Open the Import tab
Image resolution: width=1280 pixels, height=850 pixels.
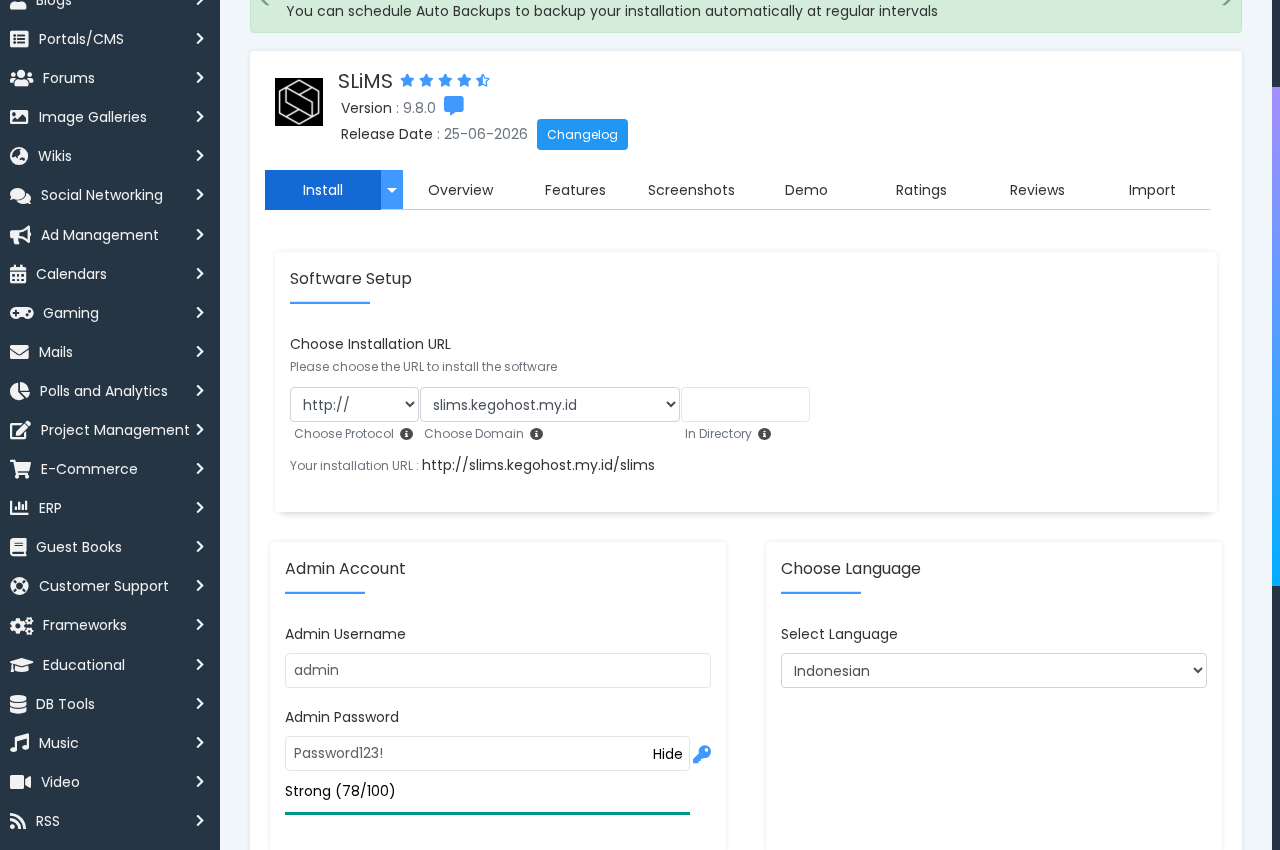pos(1152,190)
